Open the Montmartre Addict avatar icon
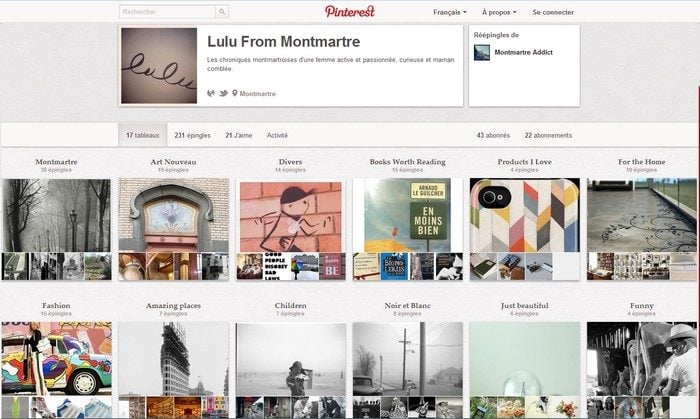Viewport: 700px width, 419px height. pyautogui.click(x=482, y=52)
